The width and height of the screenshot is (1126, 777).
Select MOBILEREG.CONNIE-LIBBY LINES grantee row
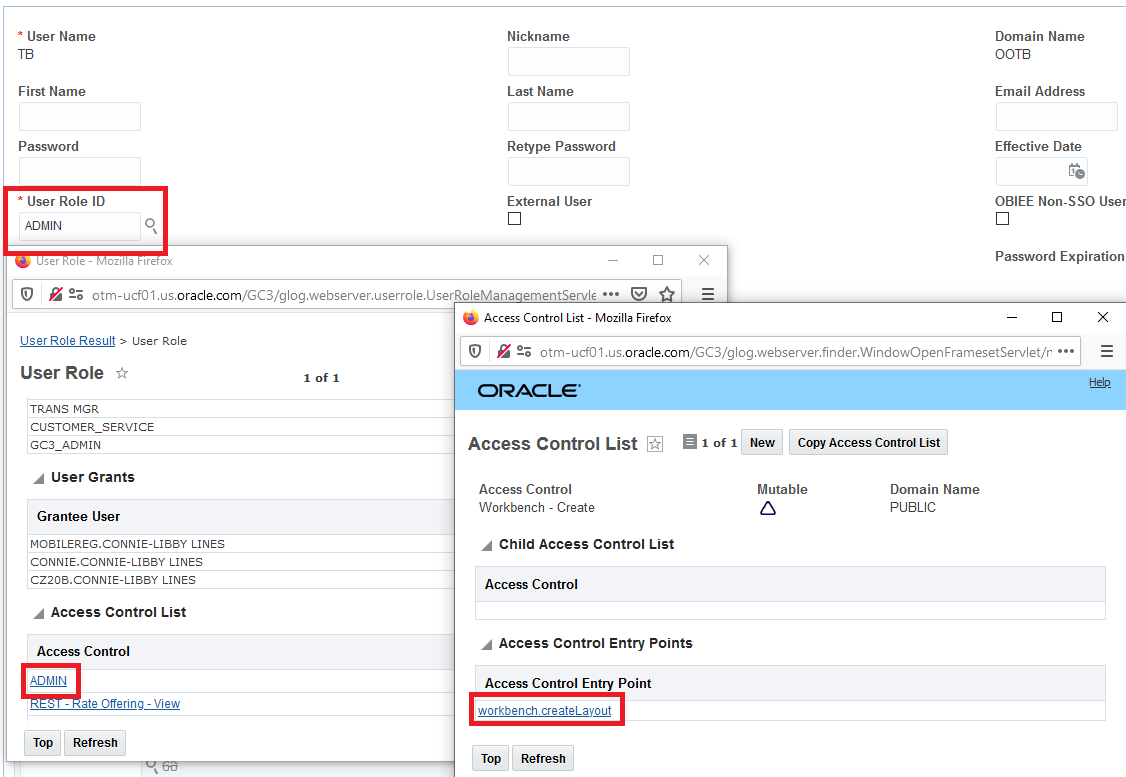tap(241, 544)
